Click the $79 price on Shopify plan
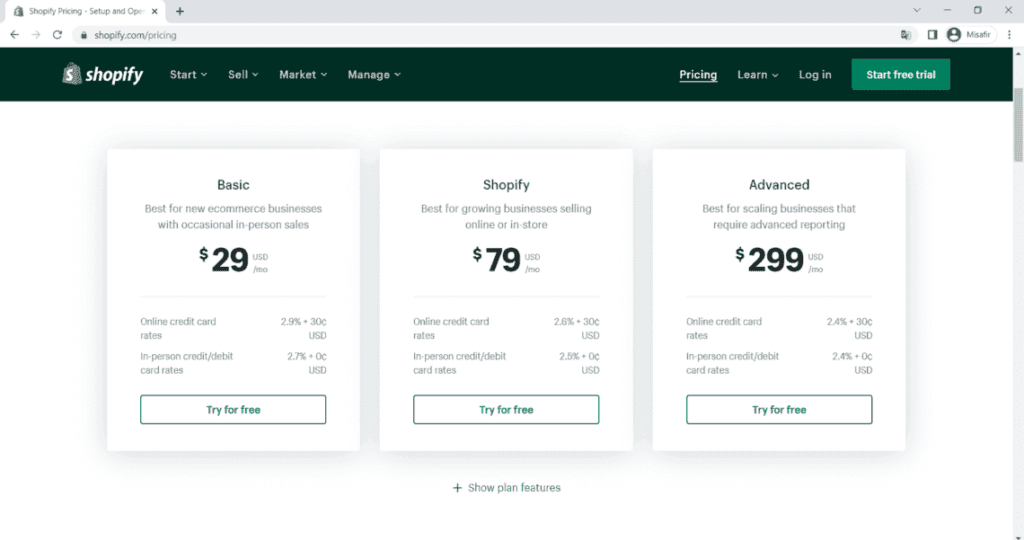The width and height of the screenshot is (1024, 540). coord(506,260)
